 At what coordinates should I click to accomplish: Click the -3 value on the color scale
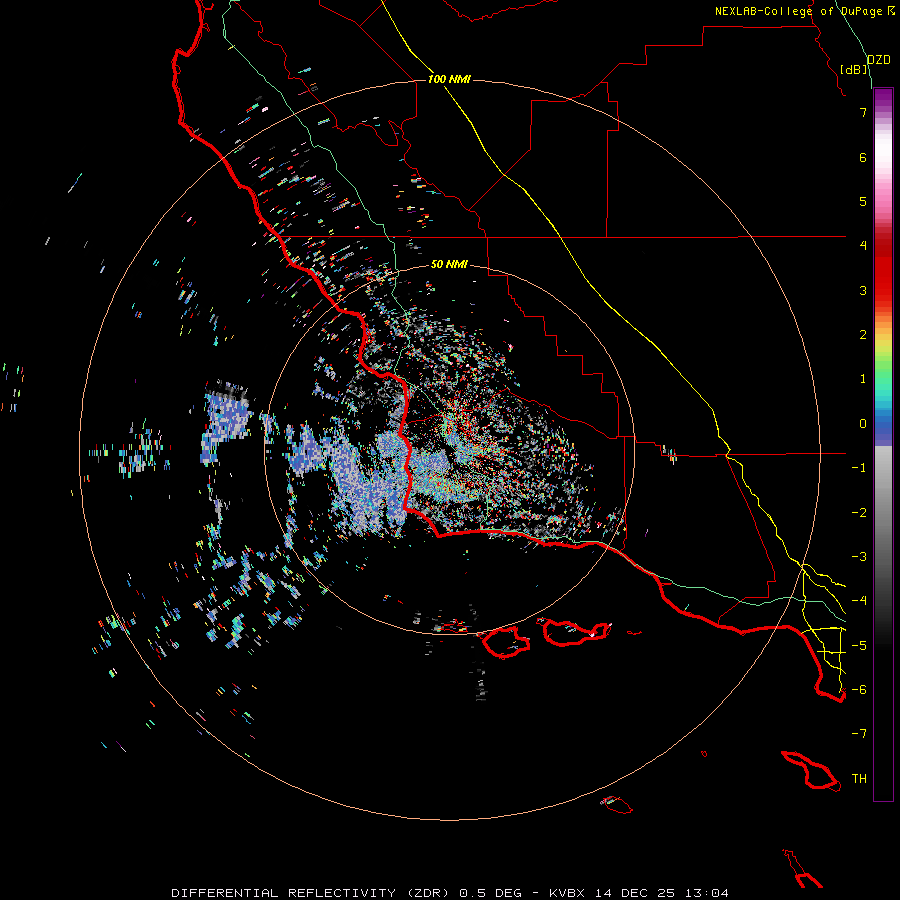pos(859,557)
